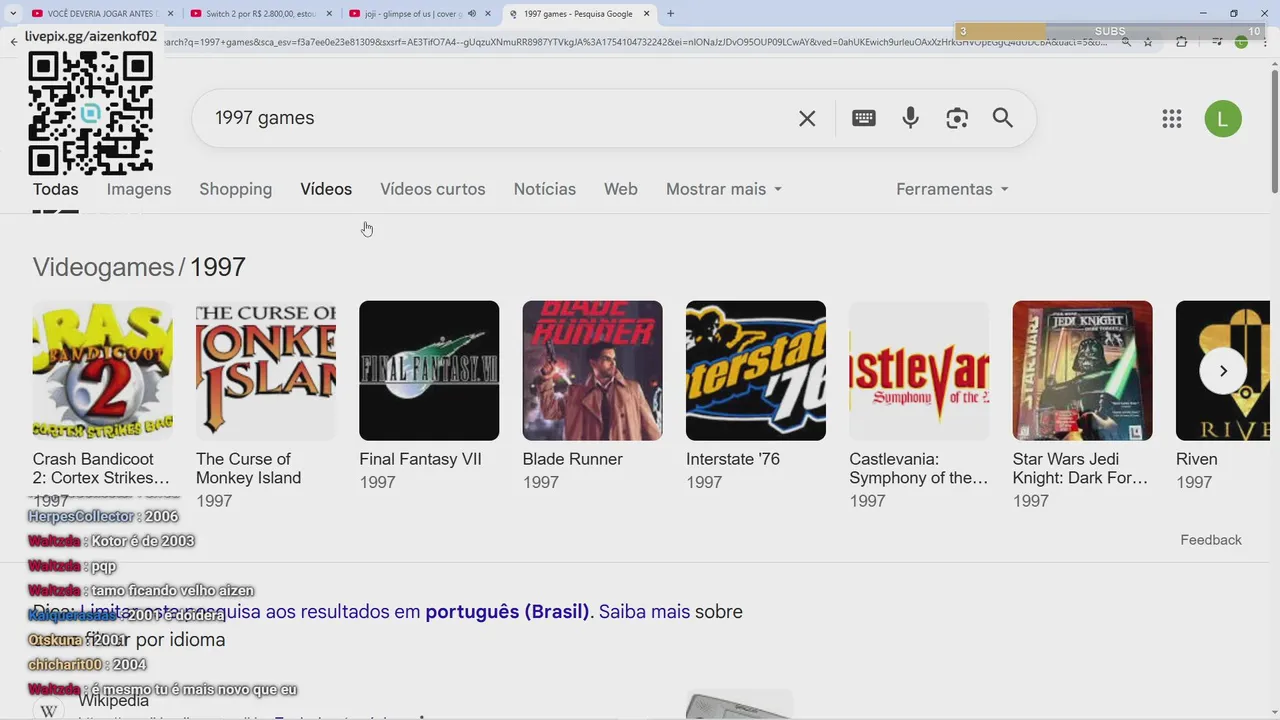1280x720 pixels.
Task: Close the 'Switch 2 por R$ 2.800,00' tab
Action: pyautogui.click(x=328, y=14)
